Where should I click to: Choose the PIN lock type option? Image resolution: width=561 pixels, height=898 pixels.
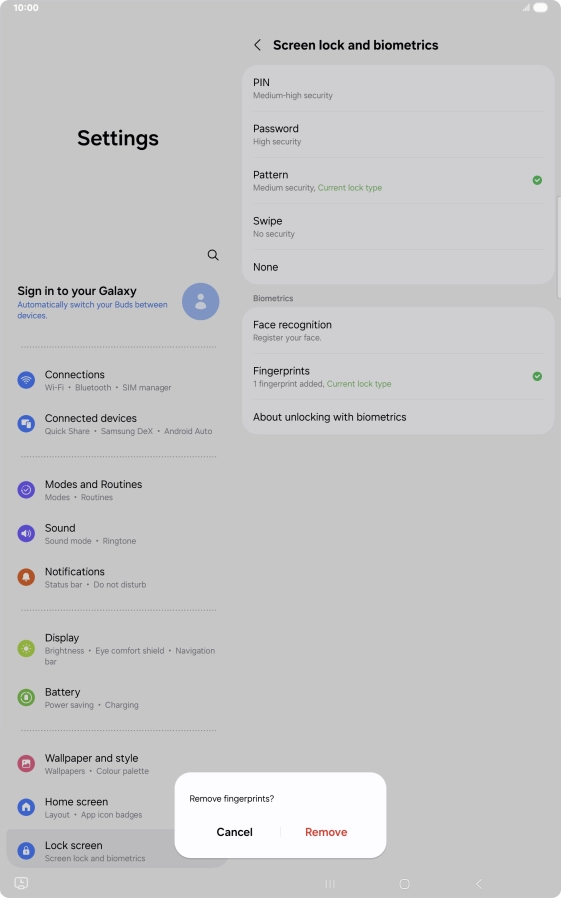pyautogui.click(x=398, y=88)
